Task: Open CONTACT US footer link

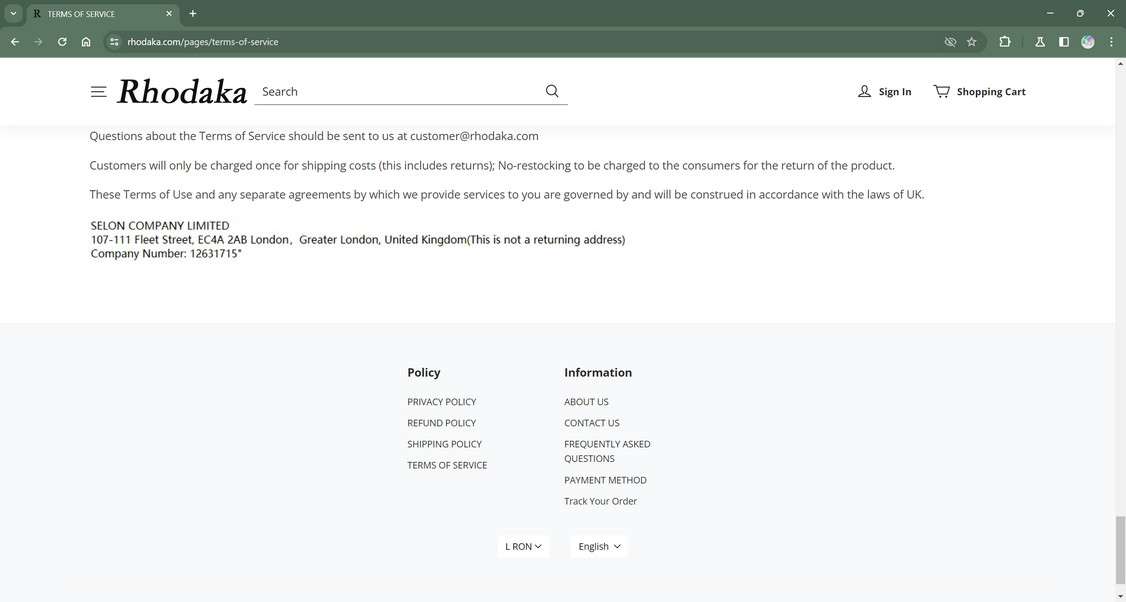Action: (592, 423)
